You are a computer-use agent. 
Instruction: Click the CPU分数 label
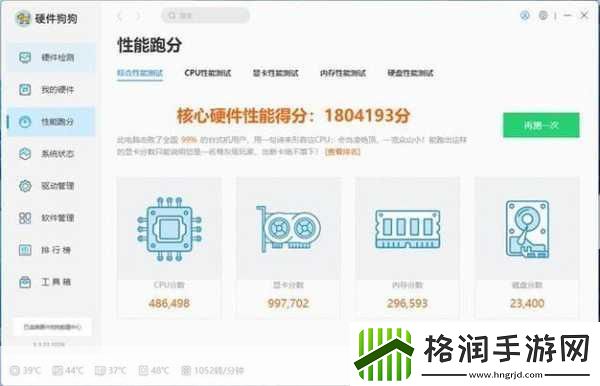tap(169, 285)
